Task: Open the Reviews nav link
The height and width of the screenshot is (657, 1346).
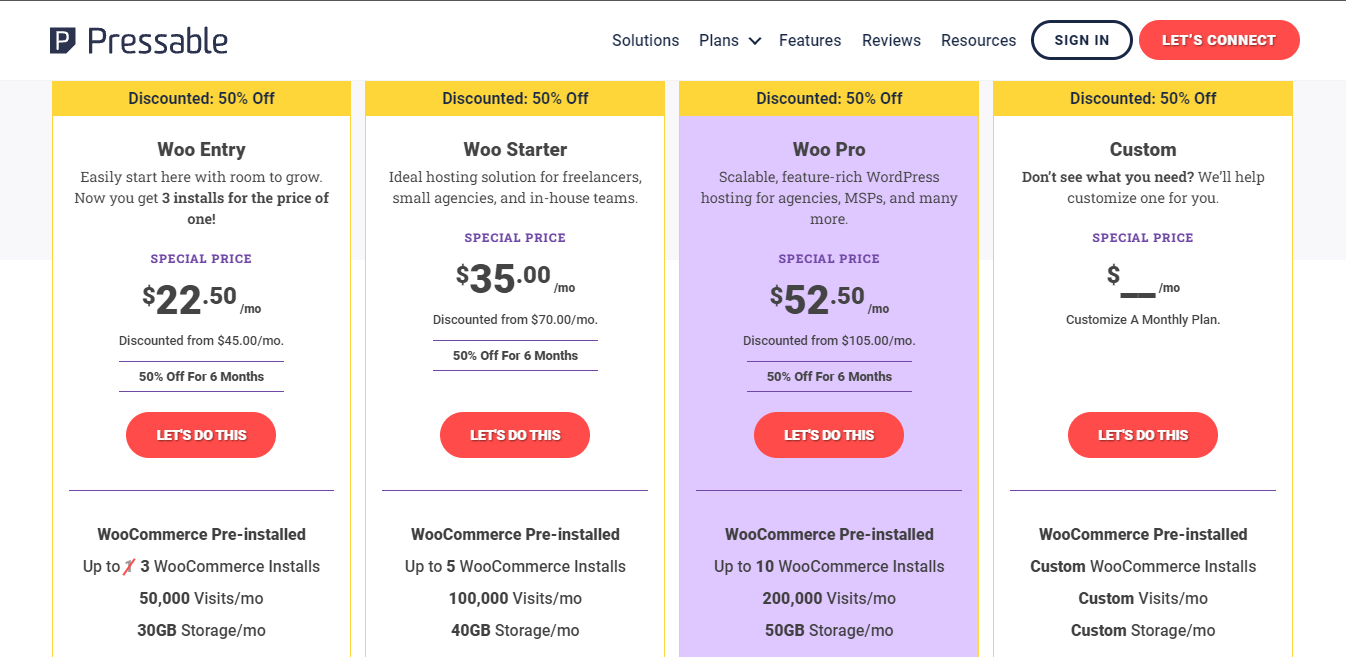Action: click(x=891, y=40)
